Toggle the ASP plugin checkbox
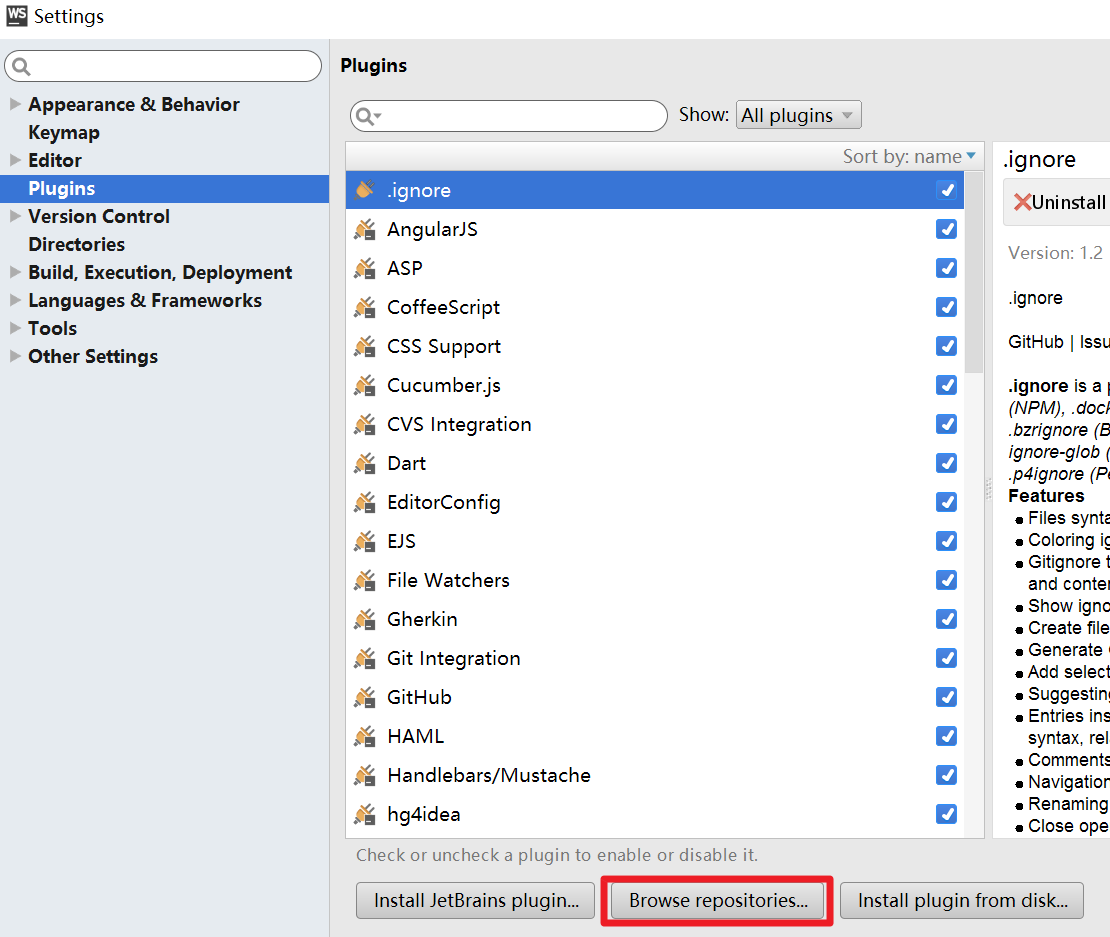Viewport: 1110px width, 937px height. click(946, 268)
